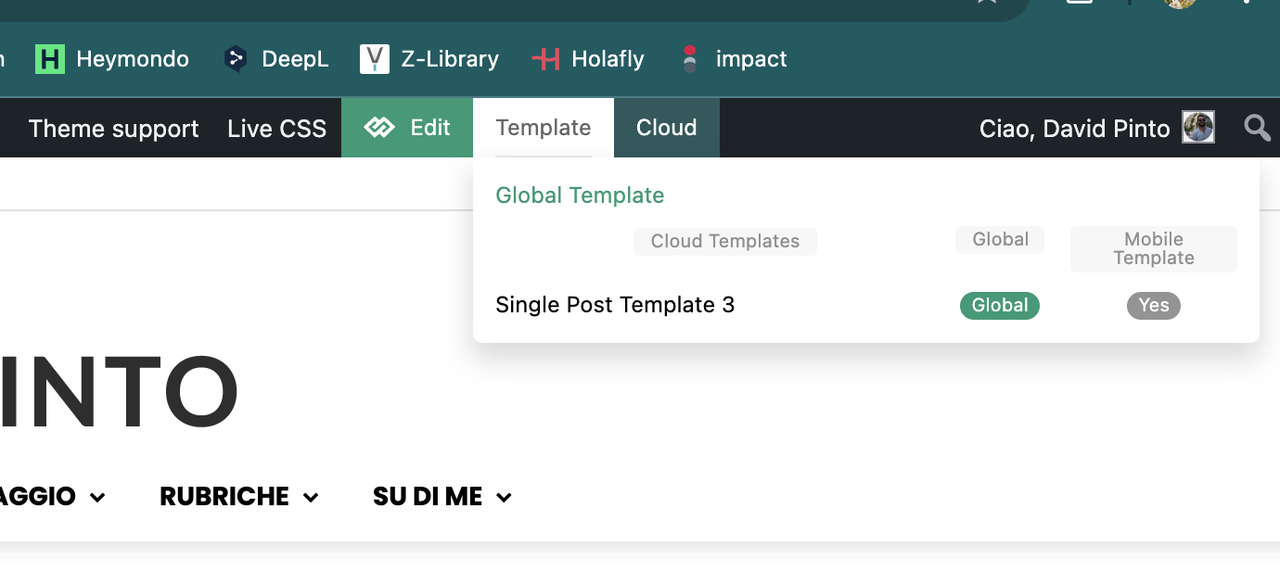This screenshot has width=1280, height=582.
Task: Toggle the green Global badge
Action: (x=1000, y=306)
